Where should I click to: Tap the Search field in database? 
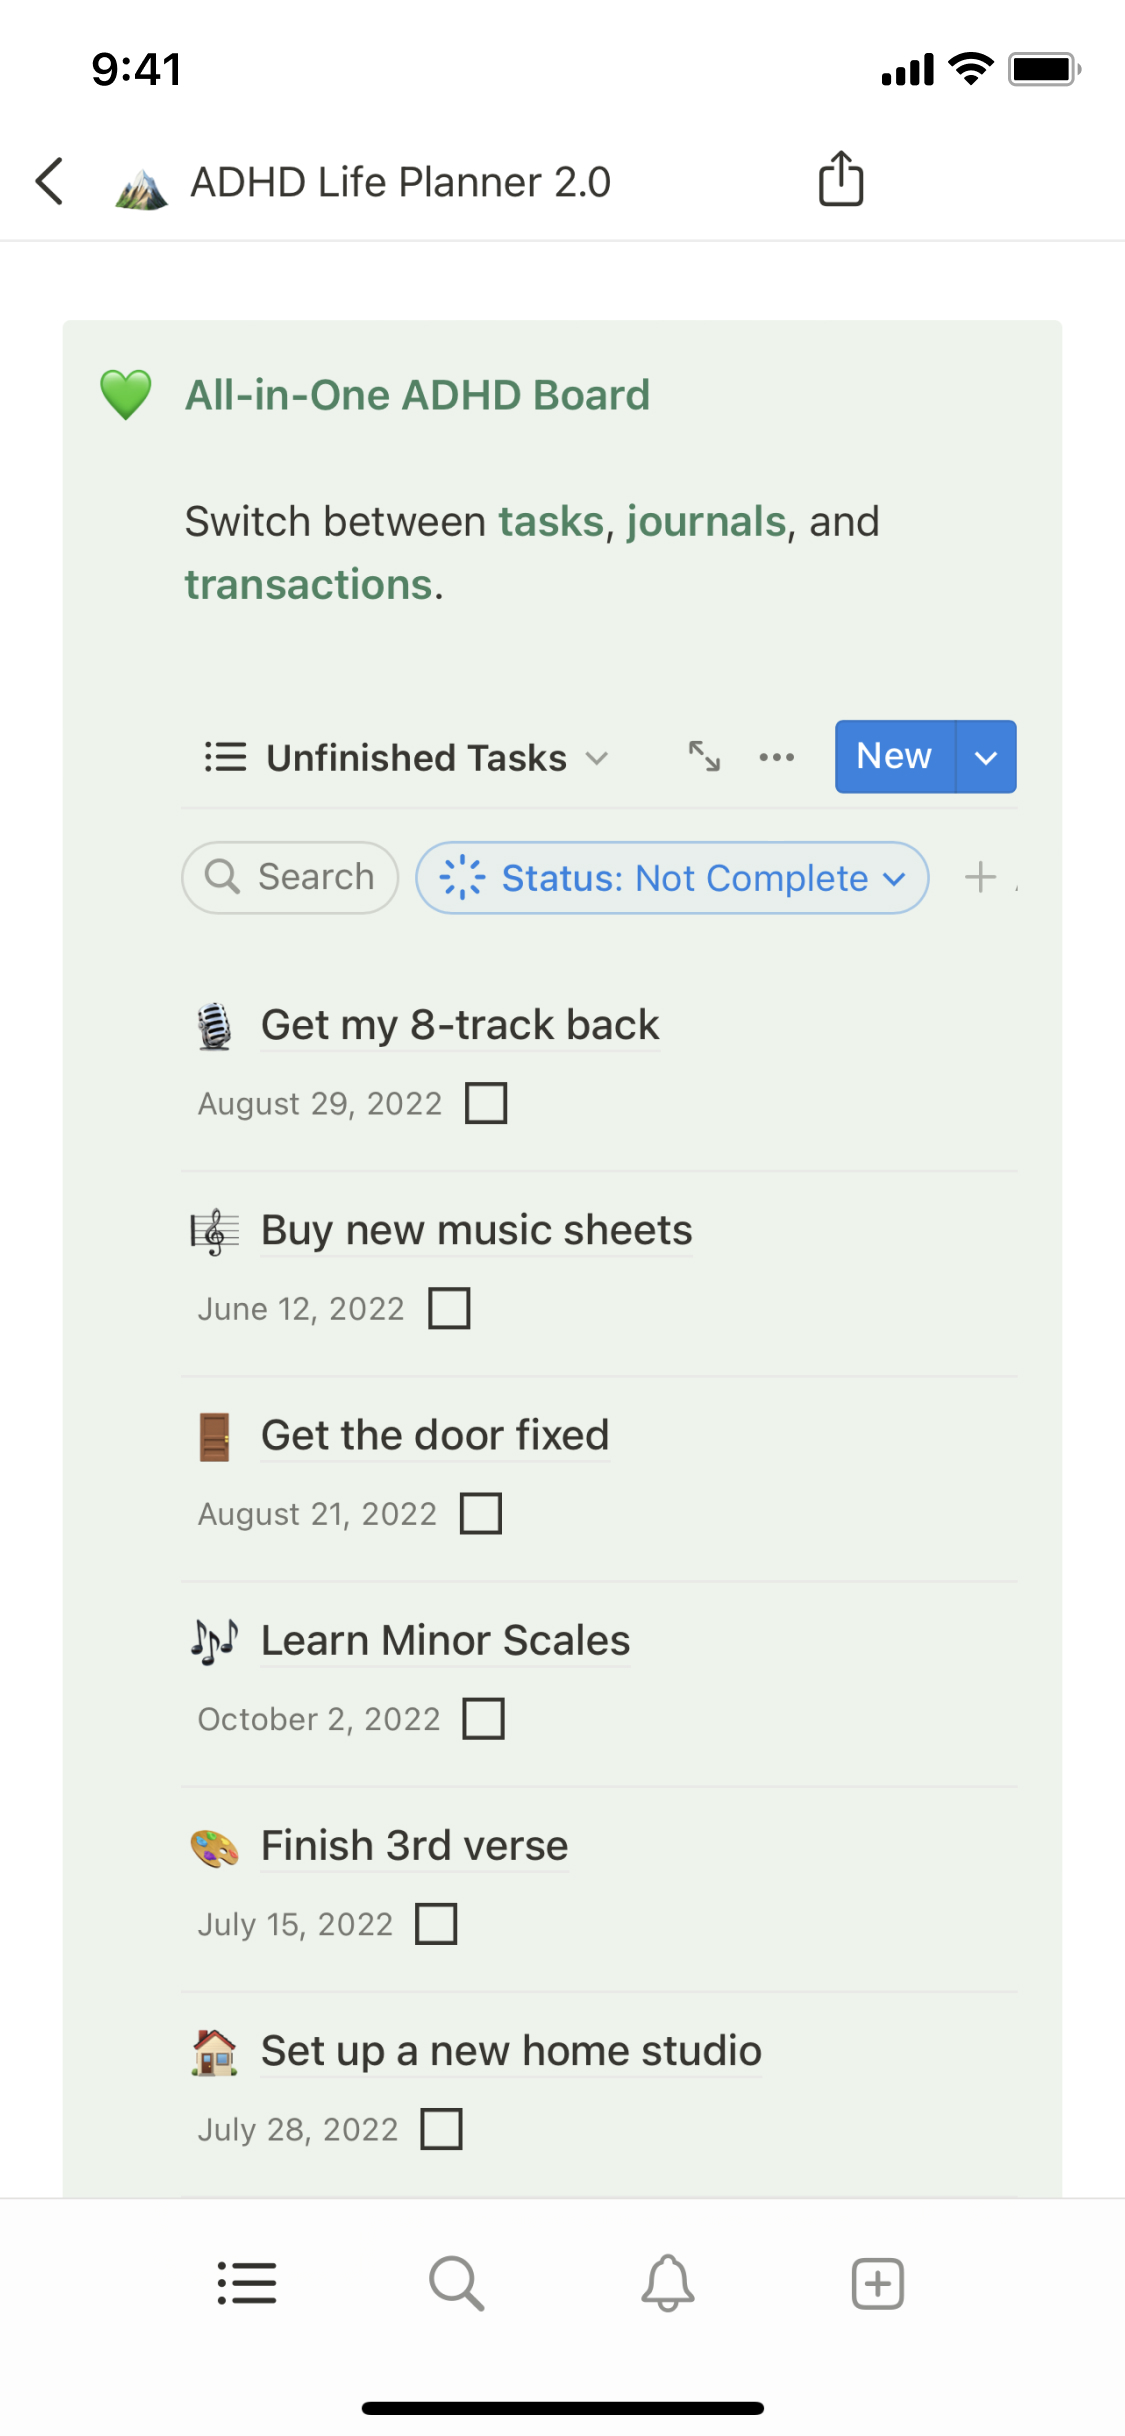(x=290, y=877)
